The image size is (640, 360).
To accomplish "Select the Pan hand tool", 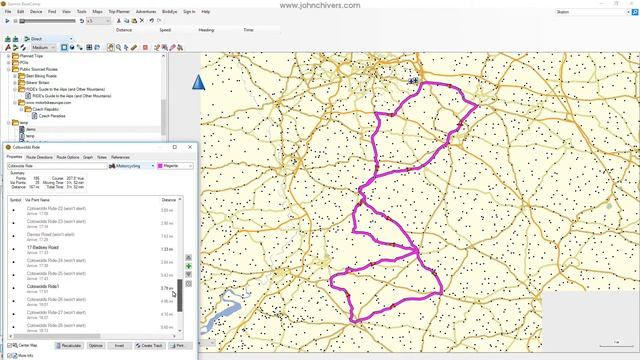I will click(x=111, y=48).
